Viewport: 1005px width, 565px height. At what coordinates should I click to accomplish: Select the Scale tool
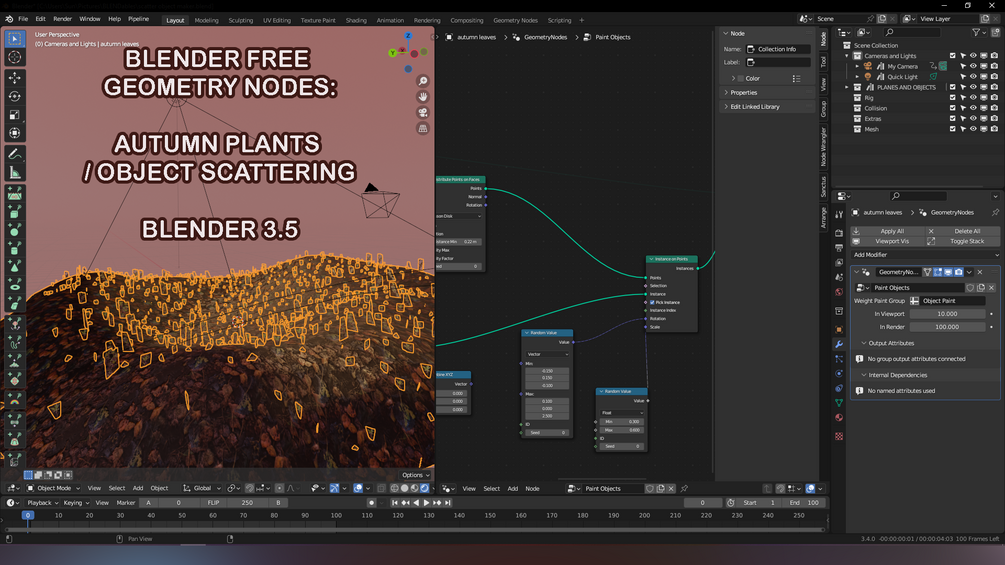click(x=14, y=115)
